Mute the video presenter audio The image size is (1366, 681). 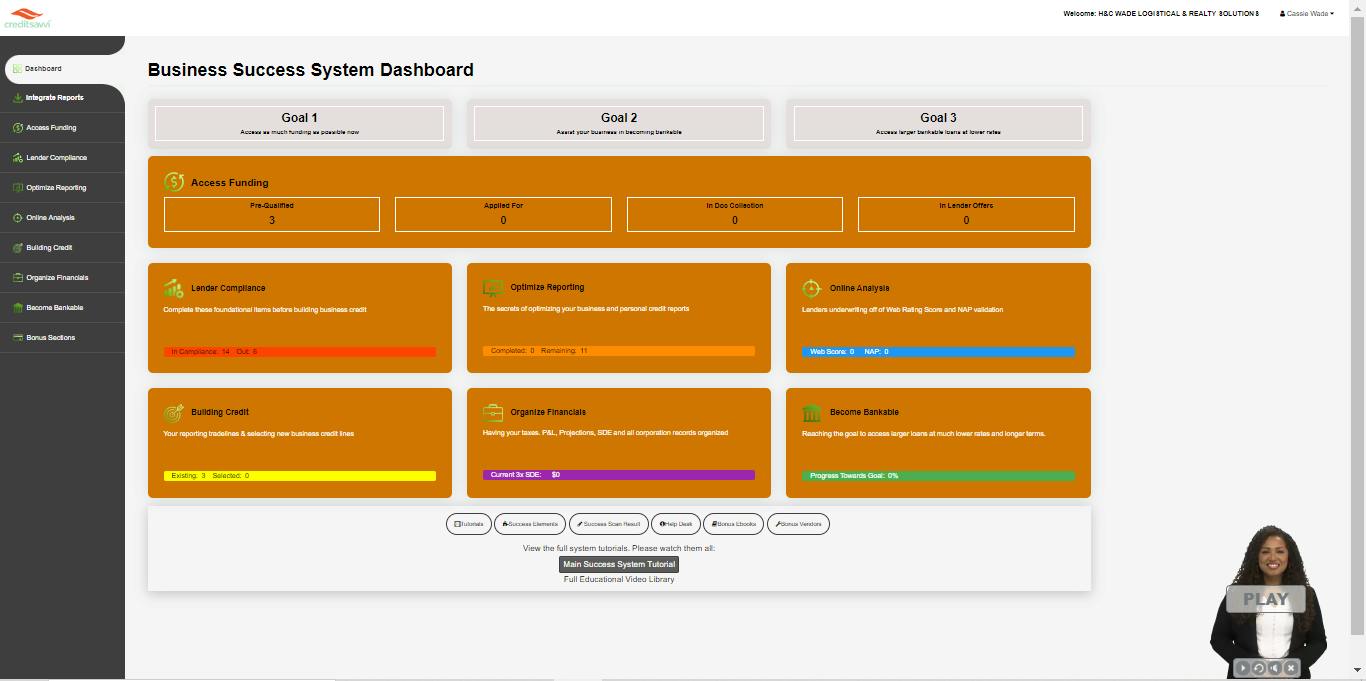tap(1275, 668)
